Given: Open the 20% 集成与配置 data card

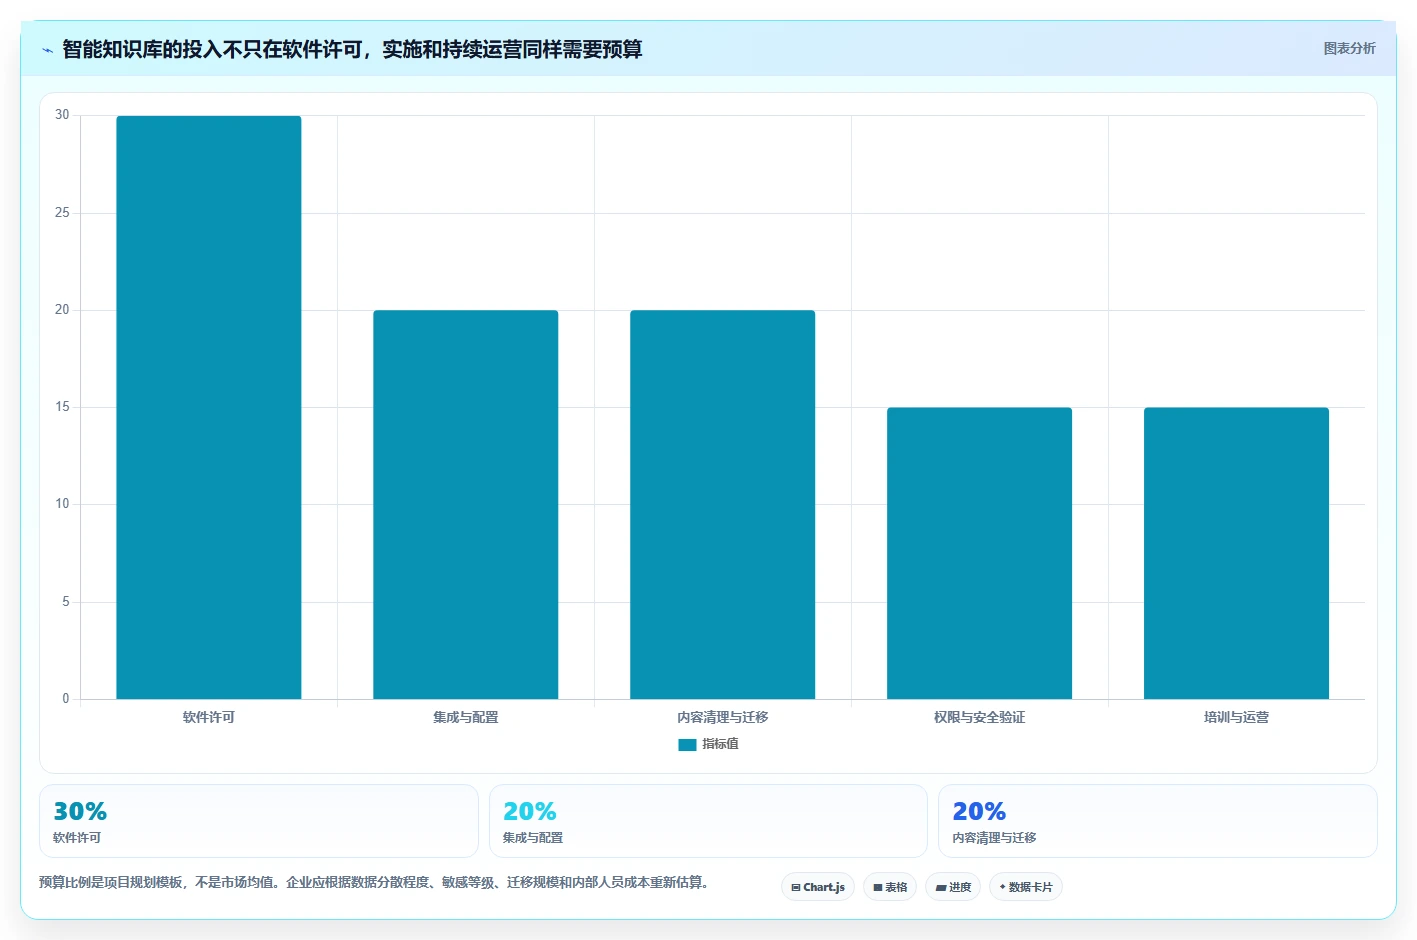Looking at the screenshot, I should tap(708, 821).
